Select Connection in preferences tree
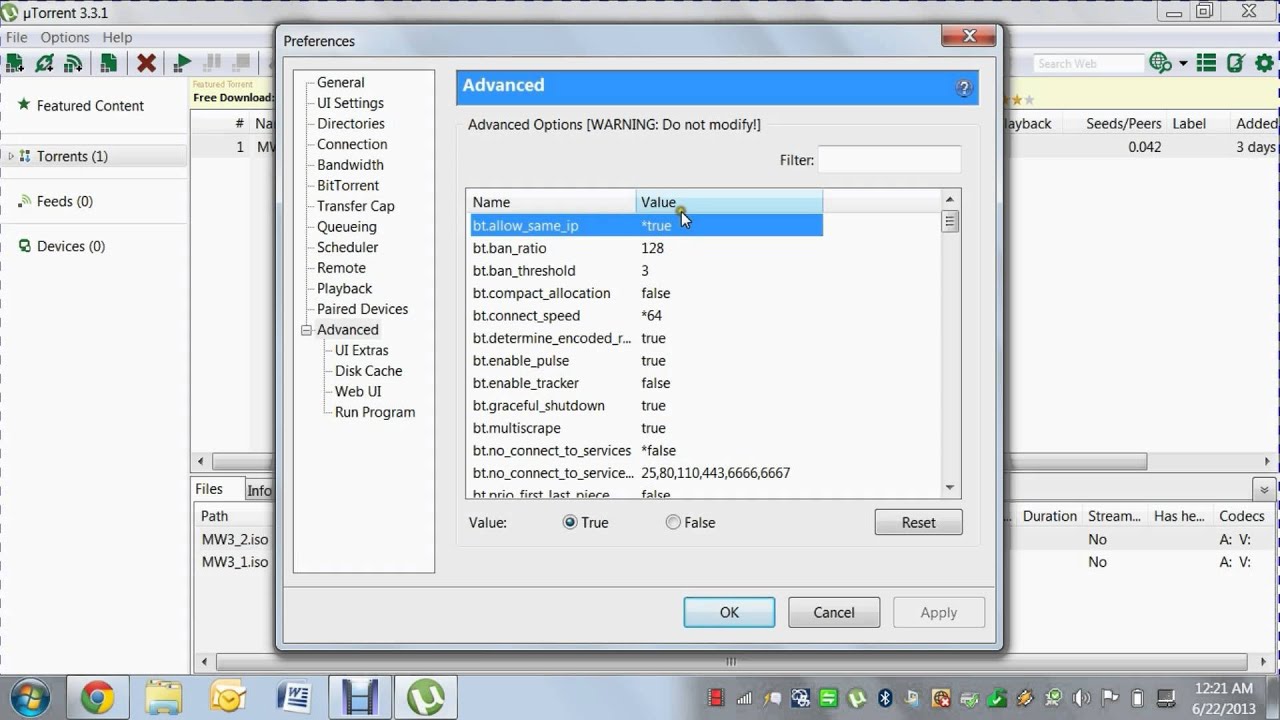 (352, 144)
